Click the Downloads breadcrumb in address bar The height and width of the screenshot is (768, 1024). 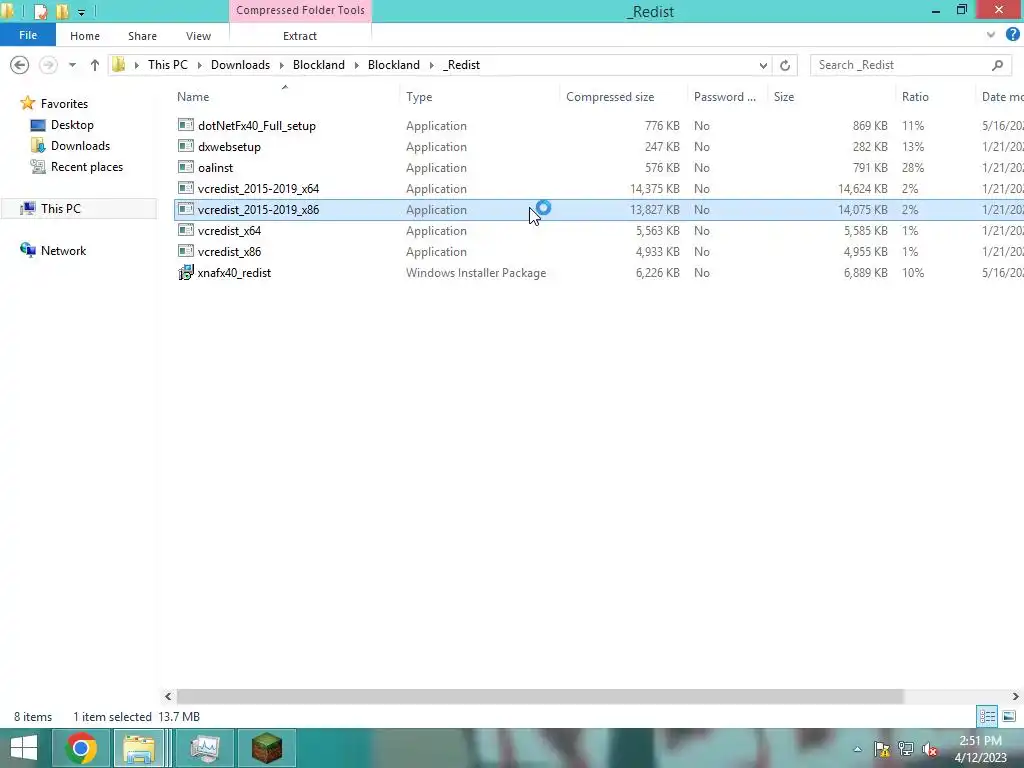tap(240, 65)
